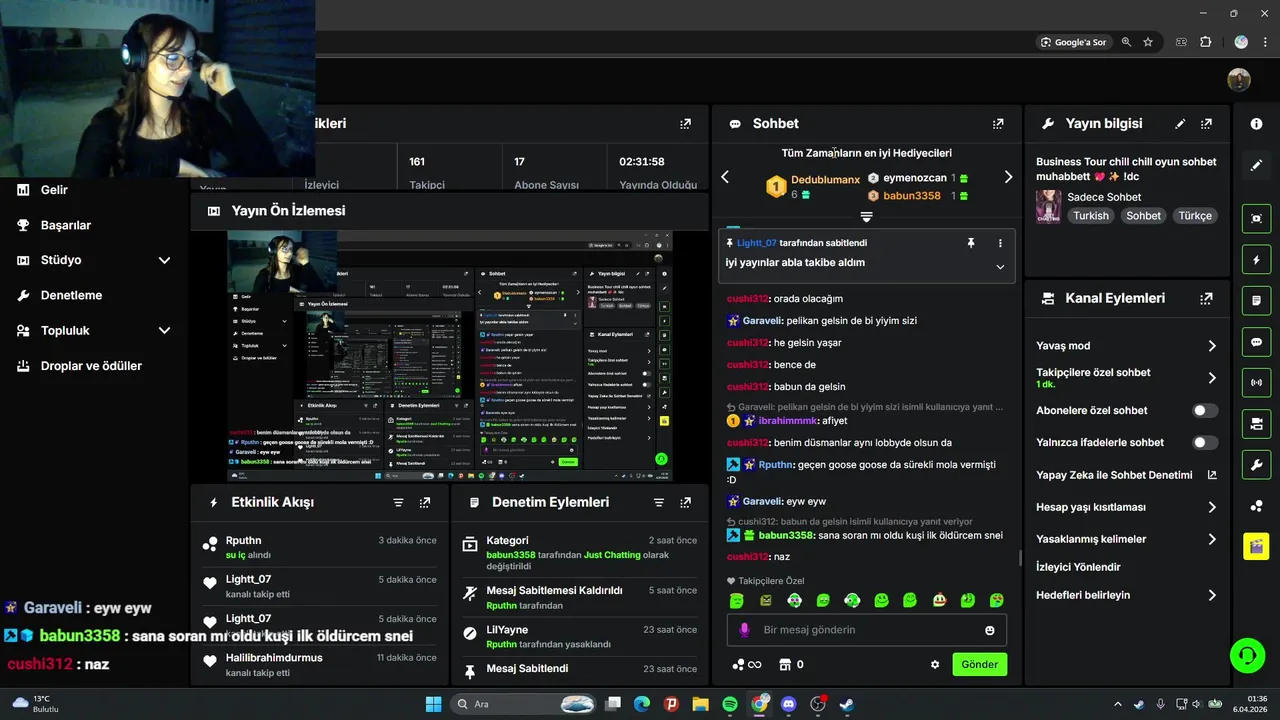1280x720 pixels.
Task: Click the chat bubble quick action icon
Action: coord(1256,342)
